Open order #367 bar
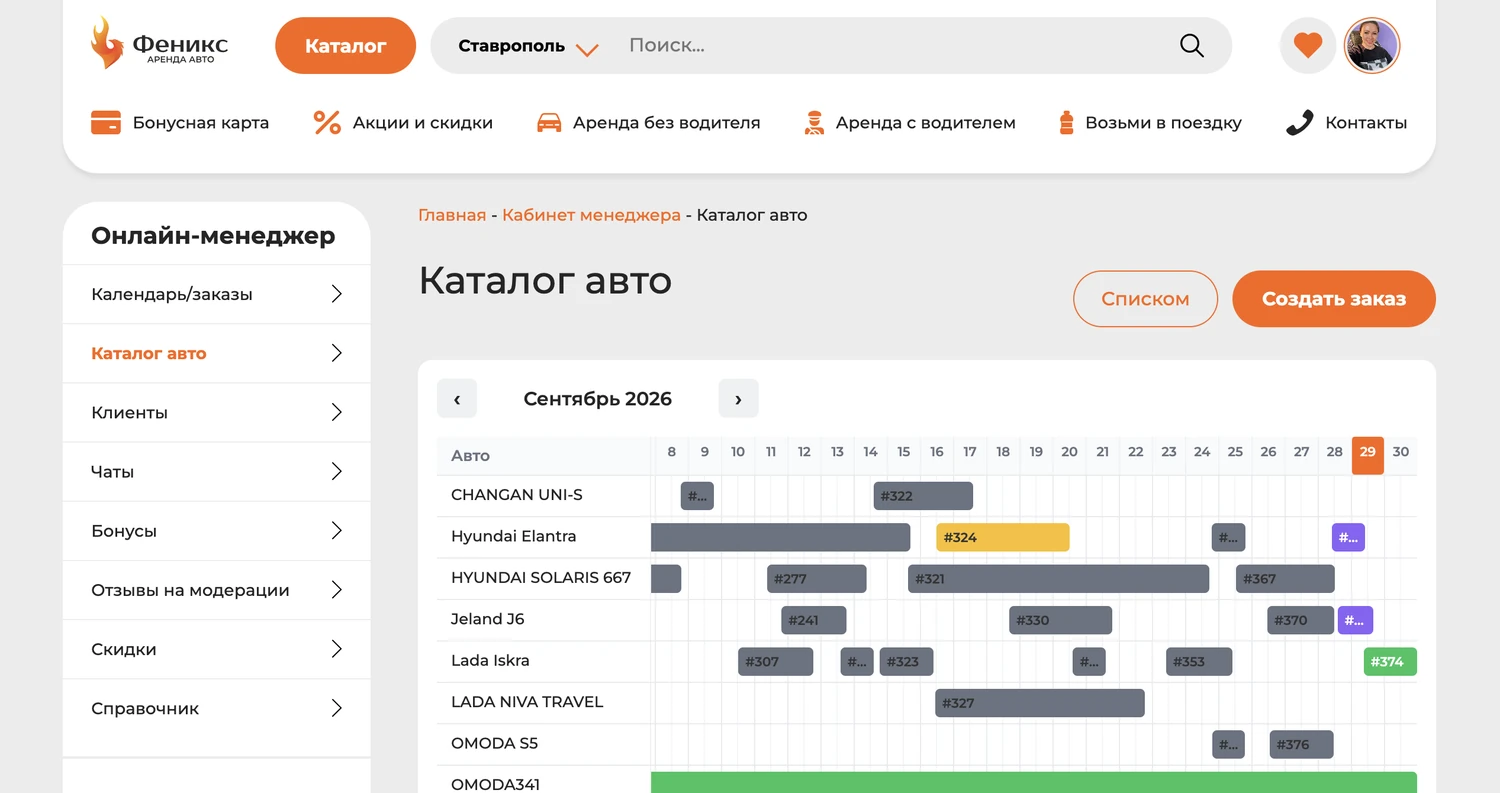 click(1285, 579)
